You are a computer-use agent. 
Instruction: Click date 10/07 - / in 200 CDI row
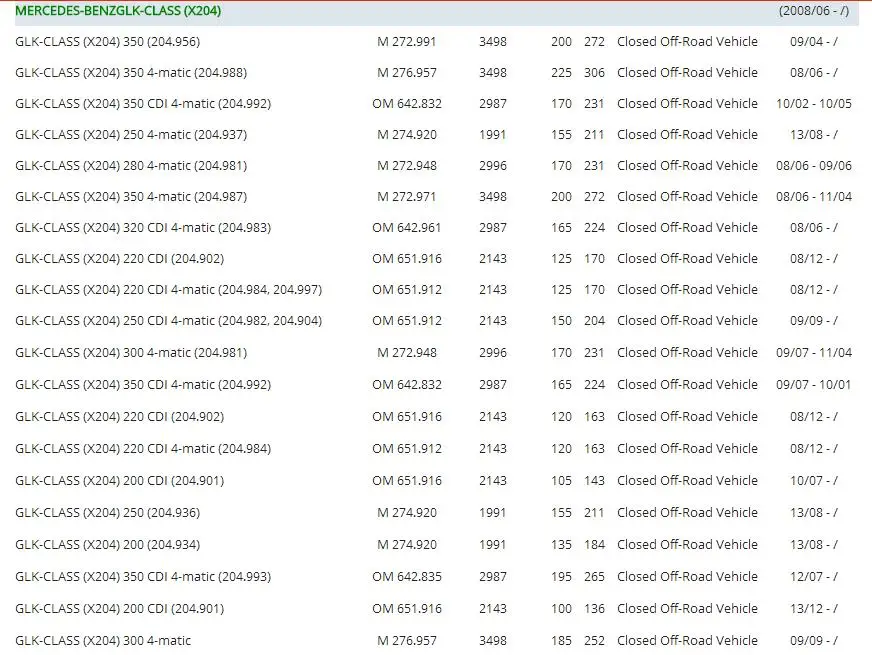[x=814, y=481]
